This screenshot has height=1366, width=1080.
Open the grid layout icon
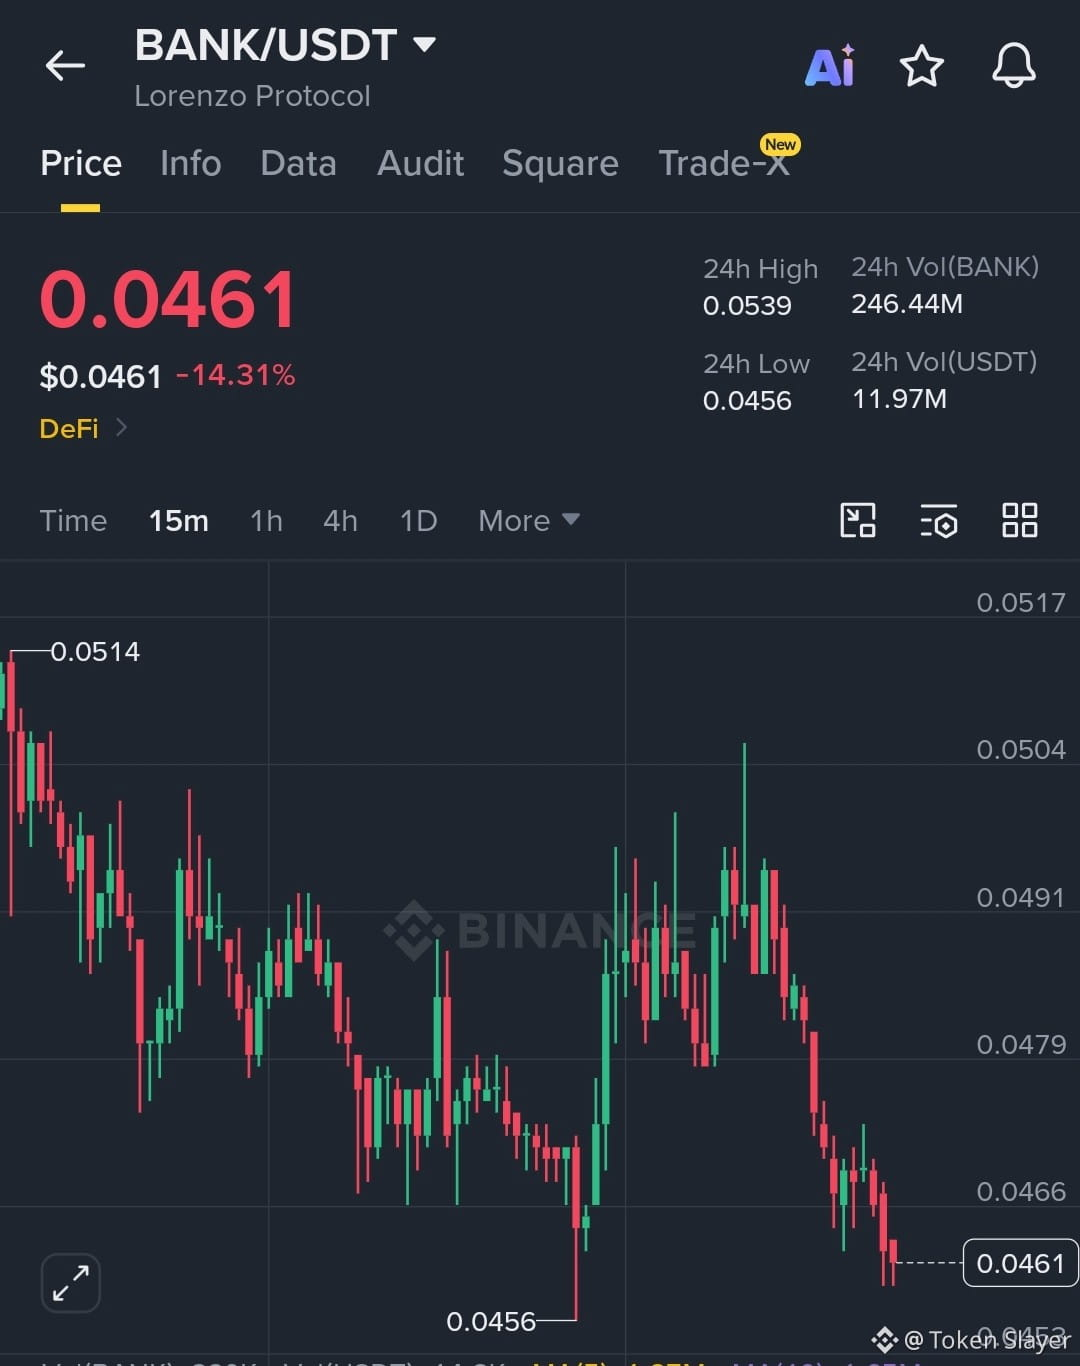click(1019, 520)
